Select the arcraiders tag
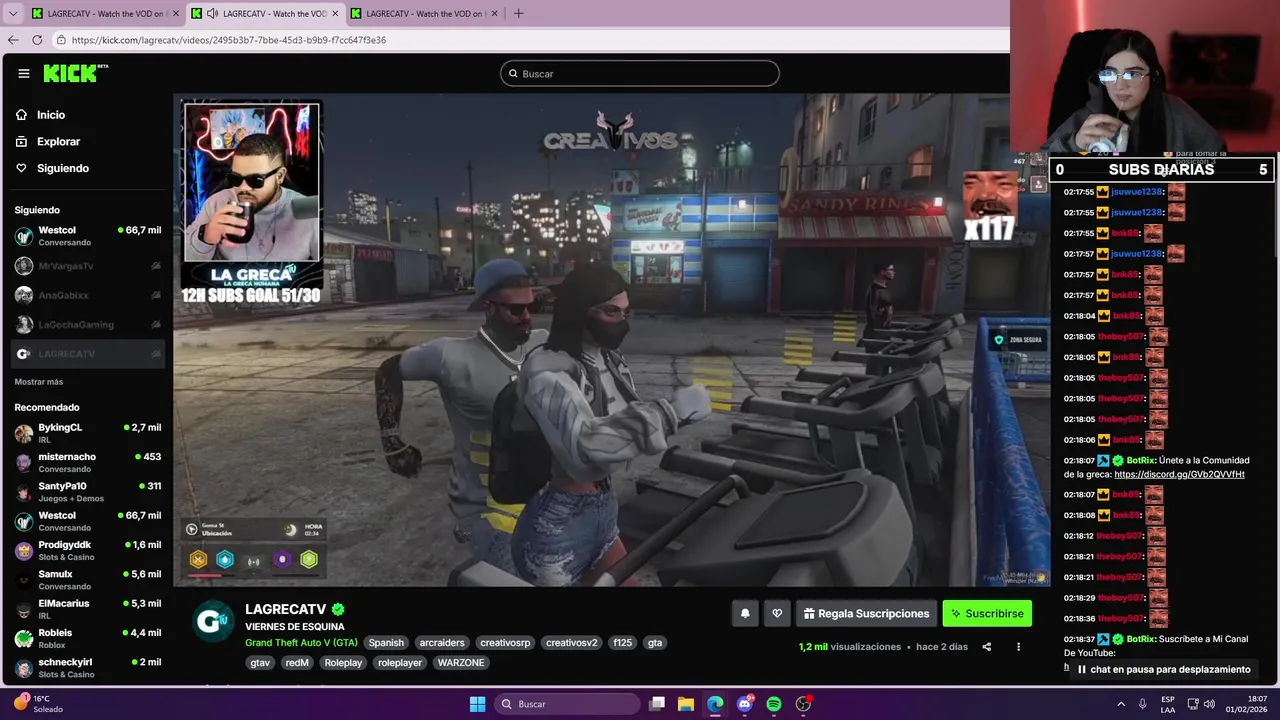This screenshot has width=1280, height=720. click(442, 643)
